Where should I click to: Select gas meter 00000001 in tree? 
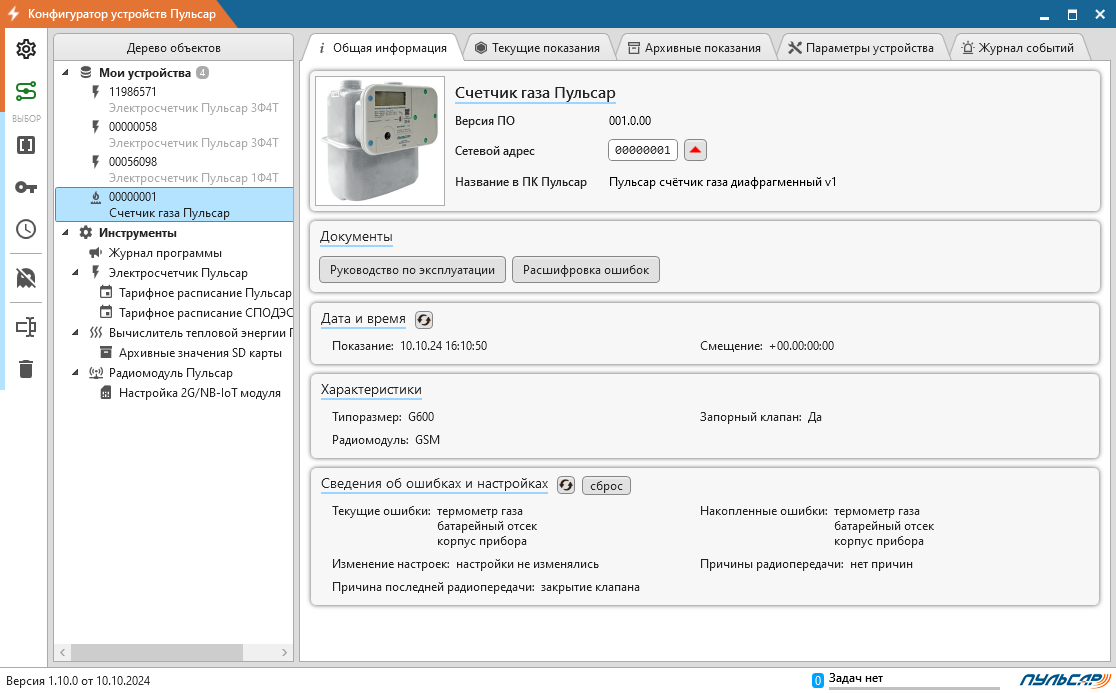[174, 204]
